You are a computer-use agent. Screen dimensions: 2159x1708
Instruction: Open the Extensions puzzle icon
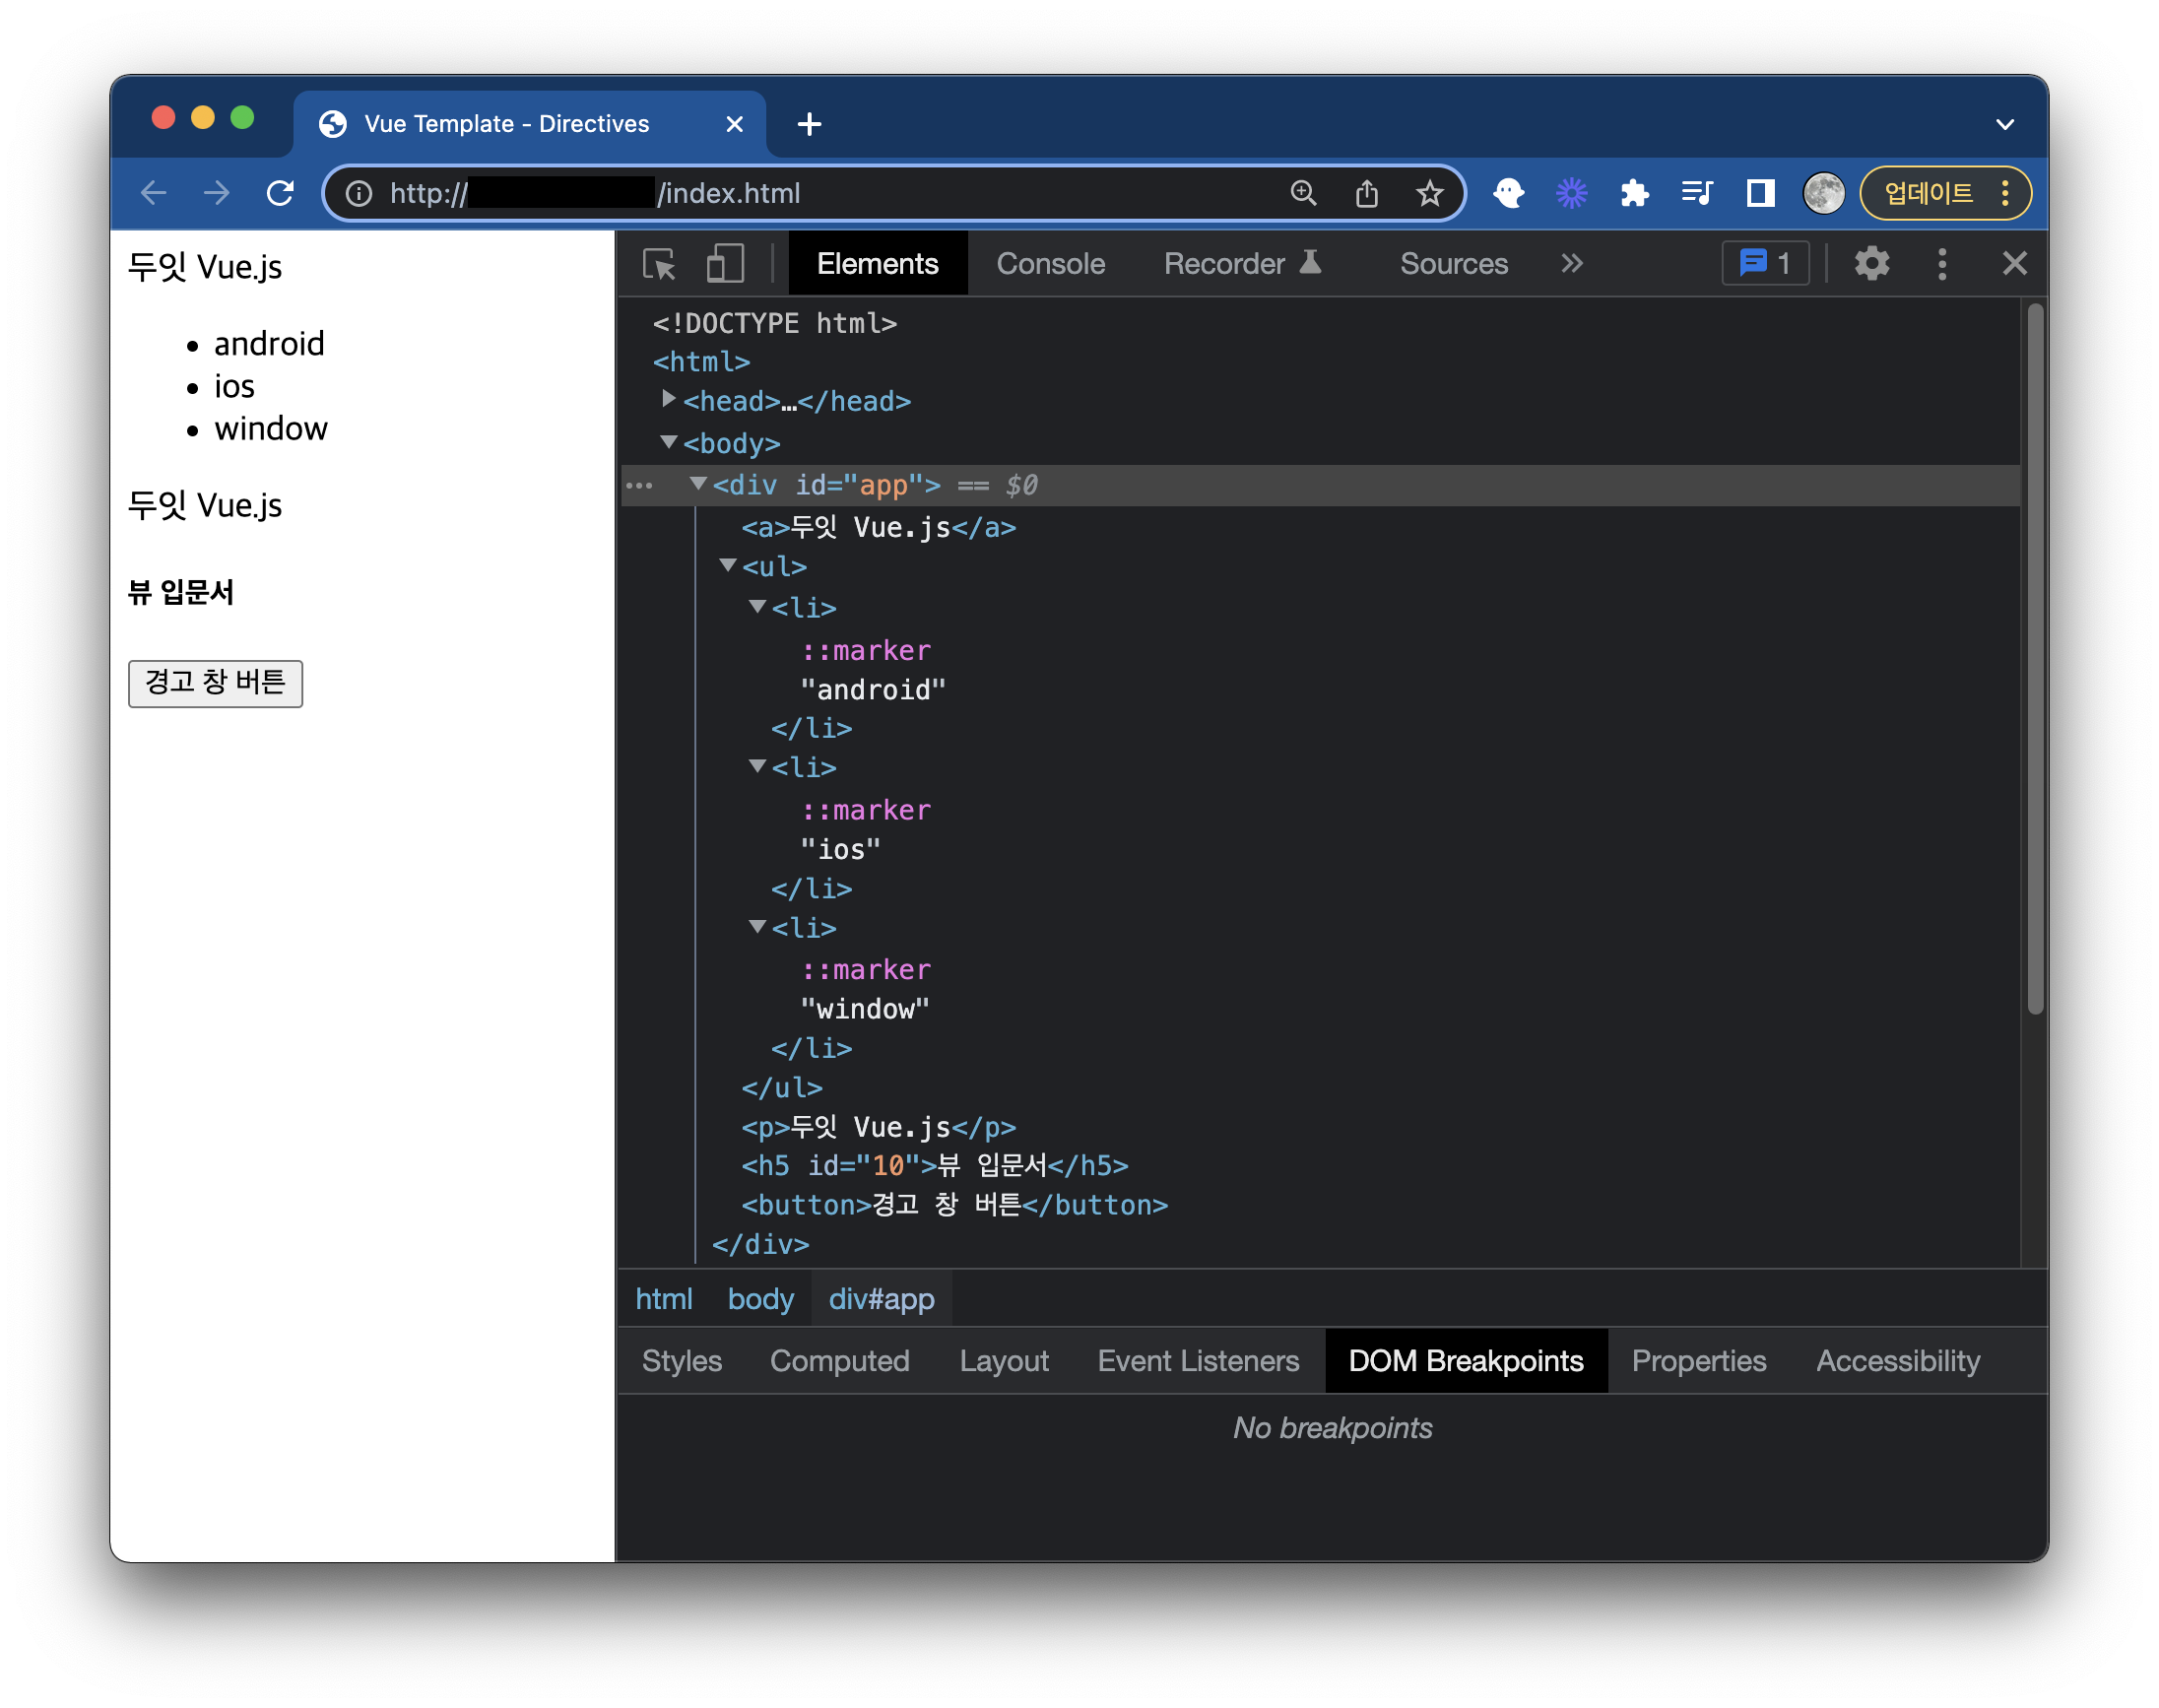tap(1634, 193)
